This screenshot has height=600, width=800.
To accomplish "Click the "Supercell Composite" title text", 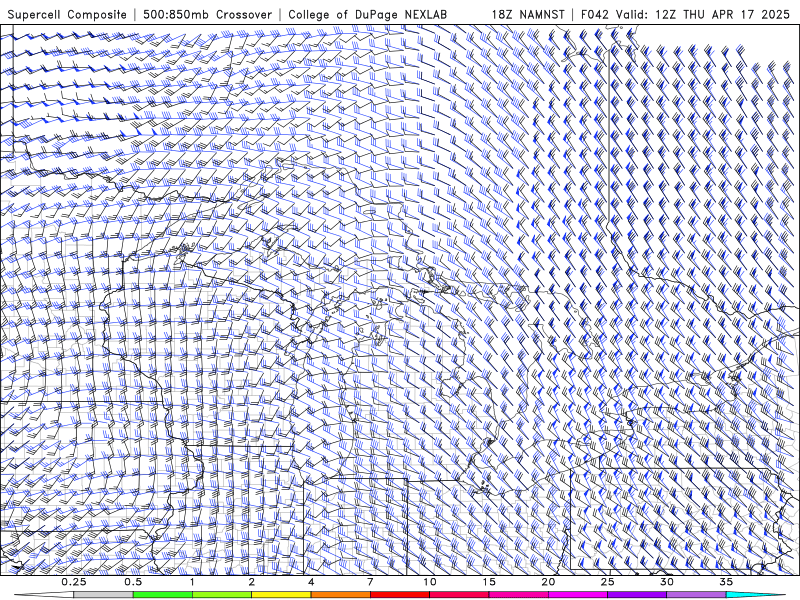I will point(67,14).
